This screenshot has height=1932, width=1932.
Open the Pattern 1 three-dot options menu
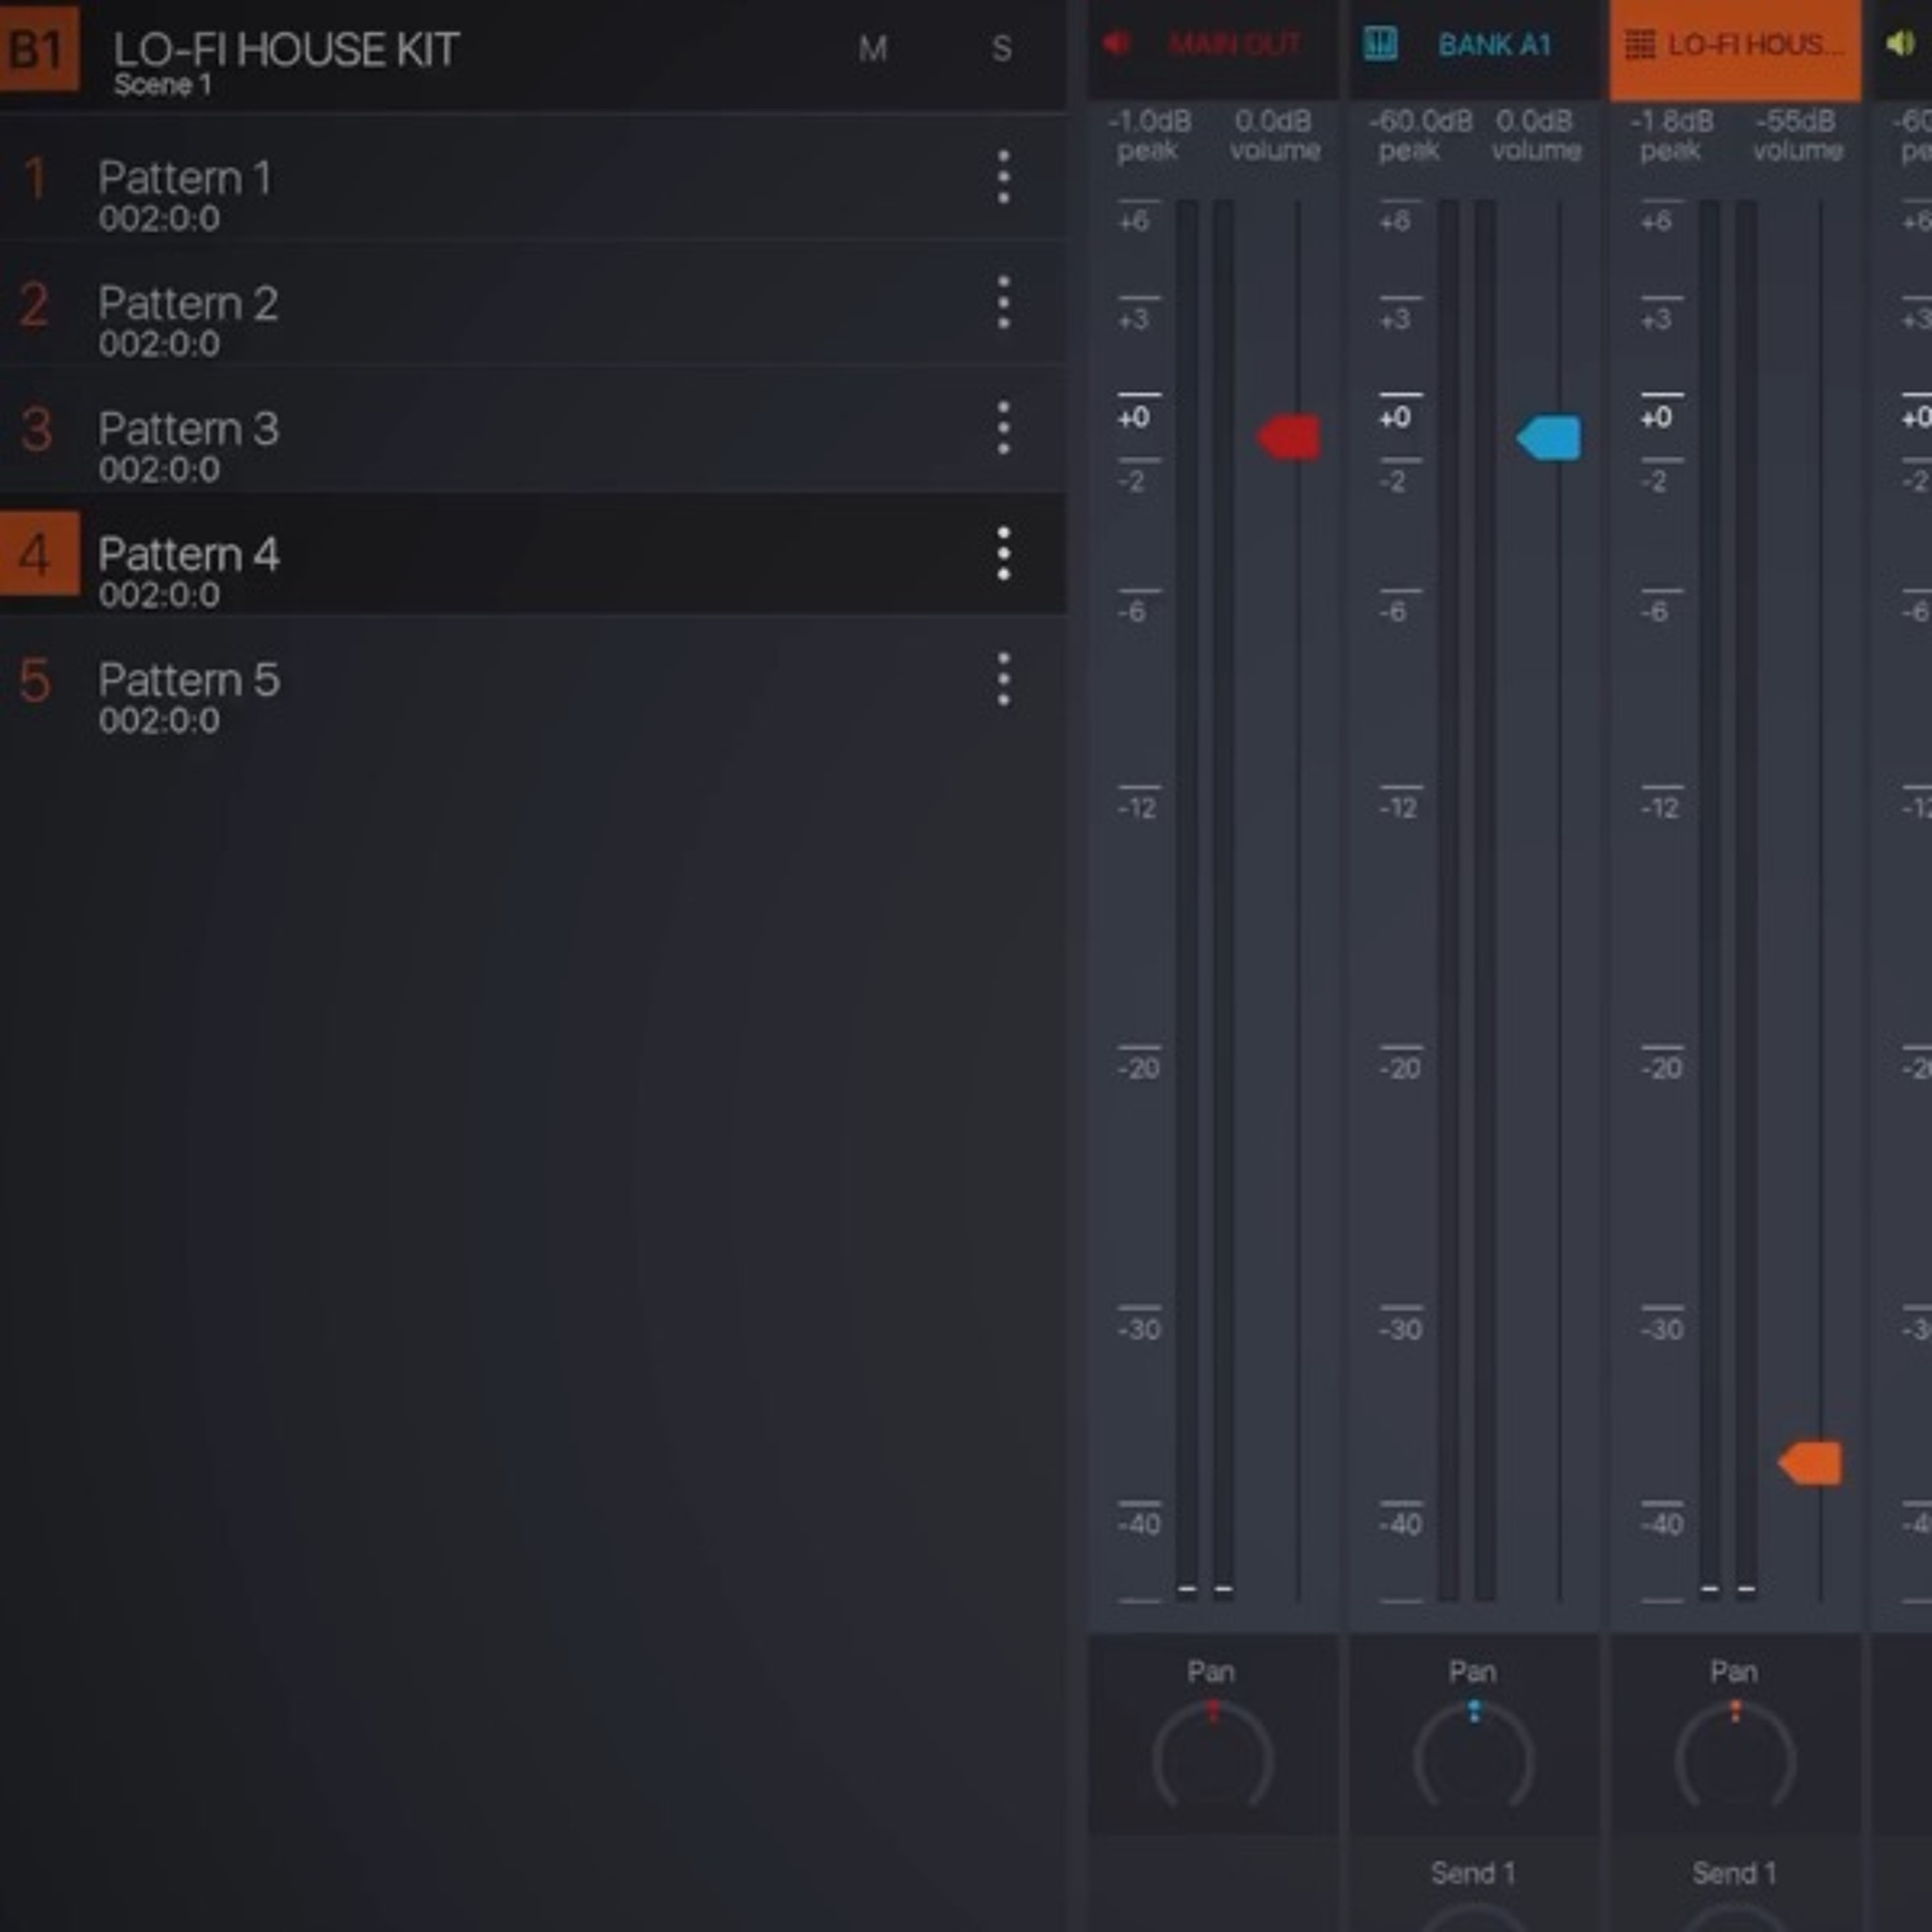click(x=1003, y=178)
